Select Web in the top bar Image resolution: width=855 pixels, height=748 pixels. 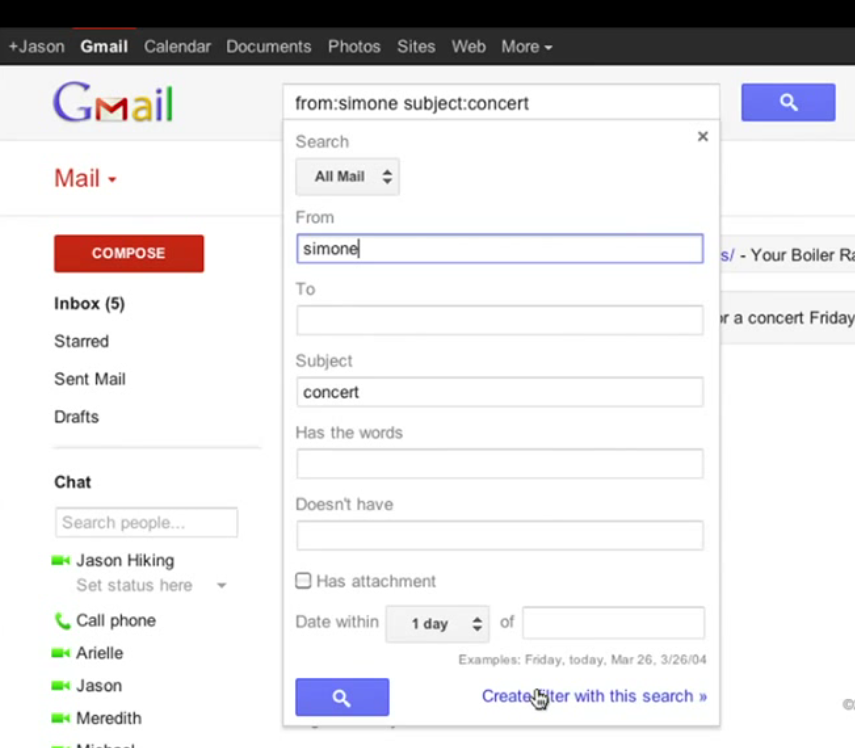tap(468, 47)
